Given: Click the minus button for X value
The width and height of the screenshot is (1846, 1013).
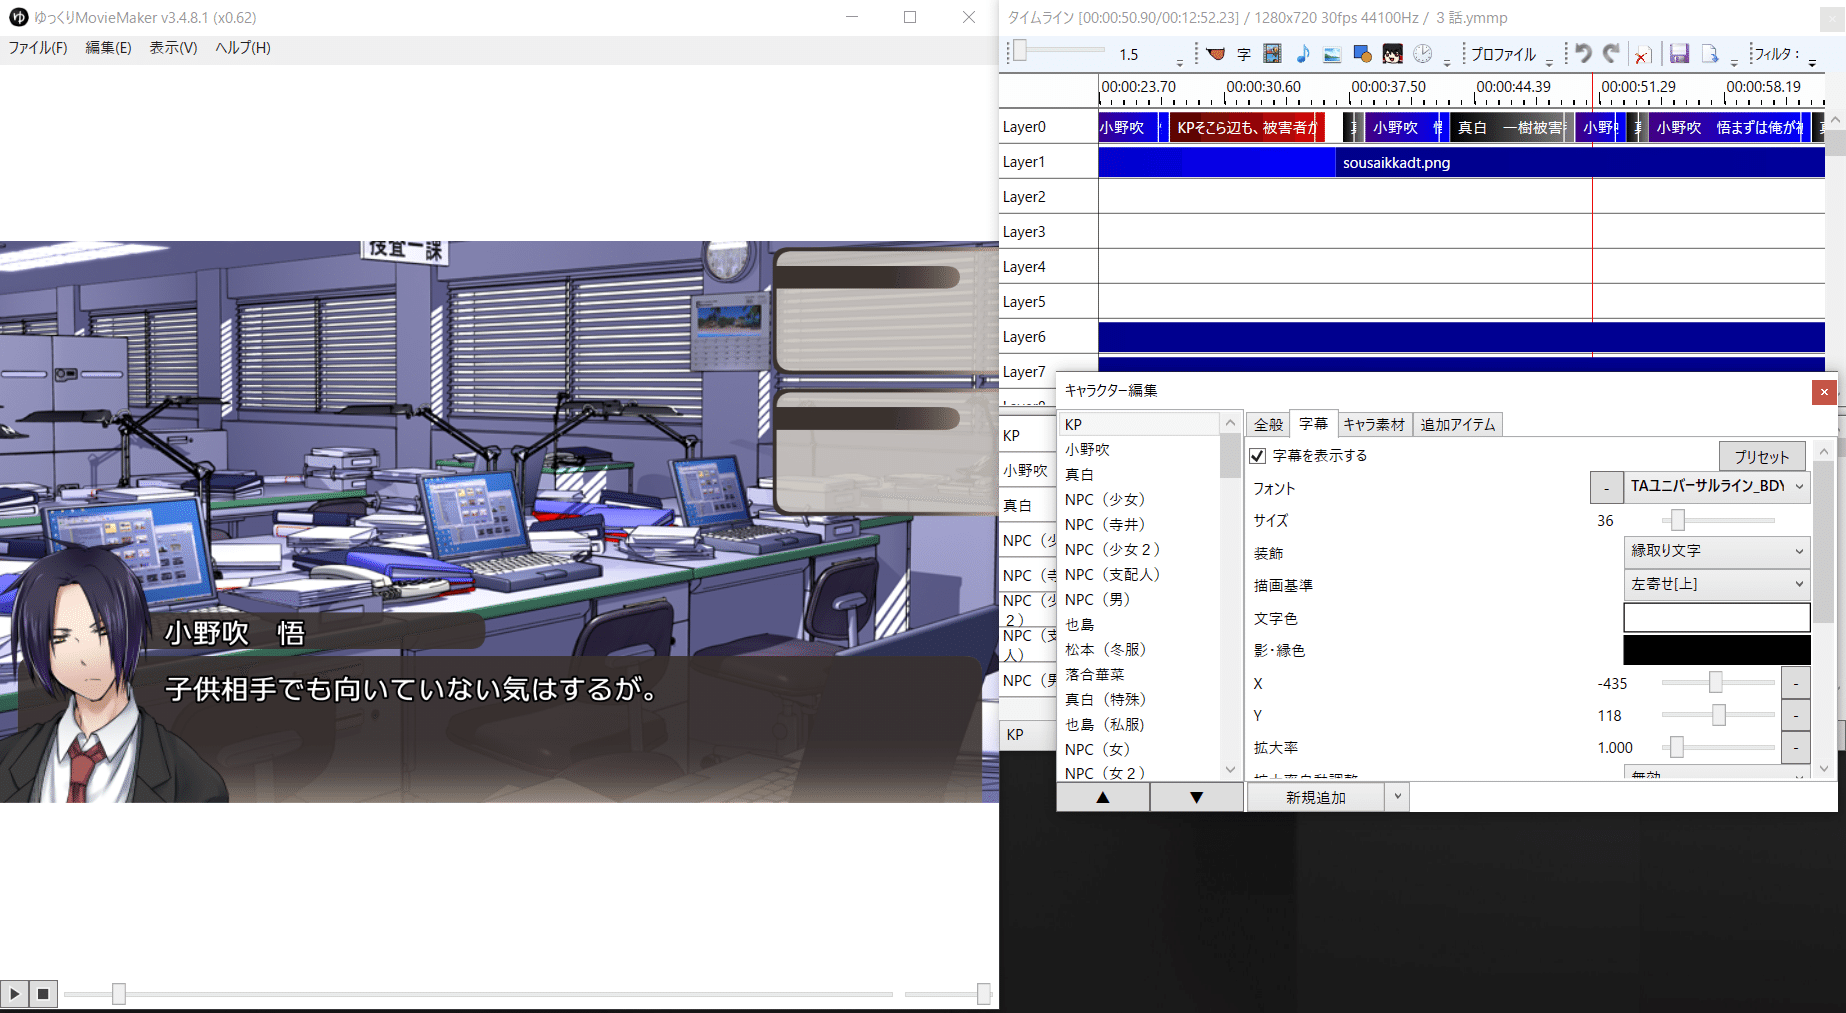Looking at the screenshot, I should point(1796,683).
